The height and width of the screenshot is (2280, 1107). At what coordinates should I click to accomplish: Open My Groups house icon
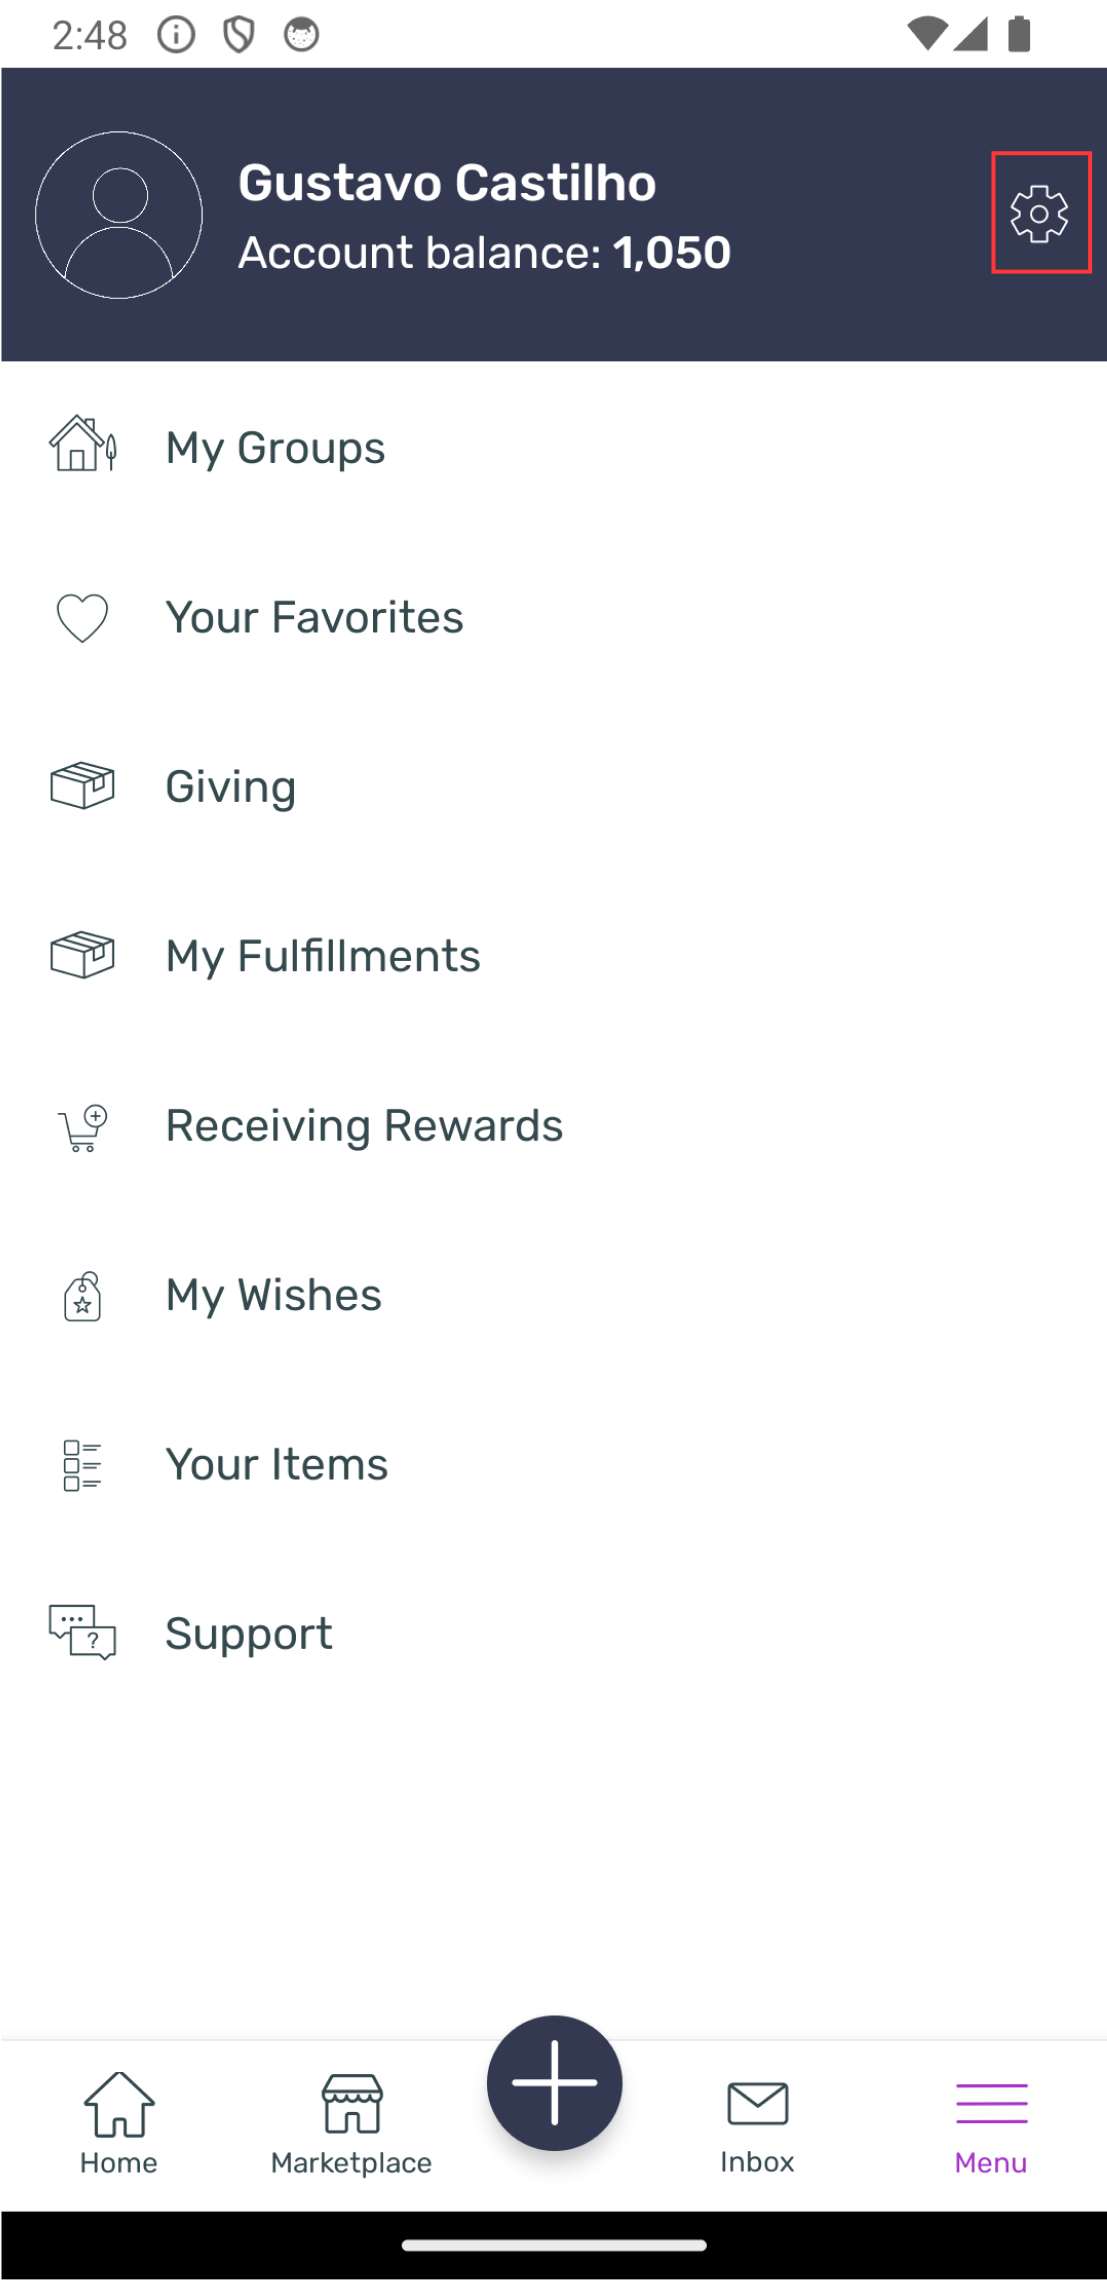[x=82, y=445]
